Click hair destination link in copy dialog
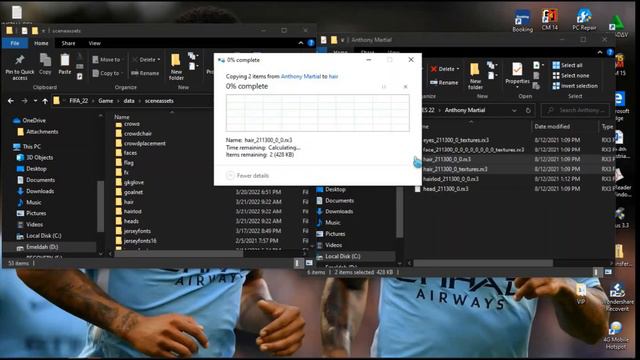Image resolution: width=640 pixels, height=360 pixels. pyautogui.click(x=333, y=76)
